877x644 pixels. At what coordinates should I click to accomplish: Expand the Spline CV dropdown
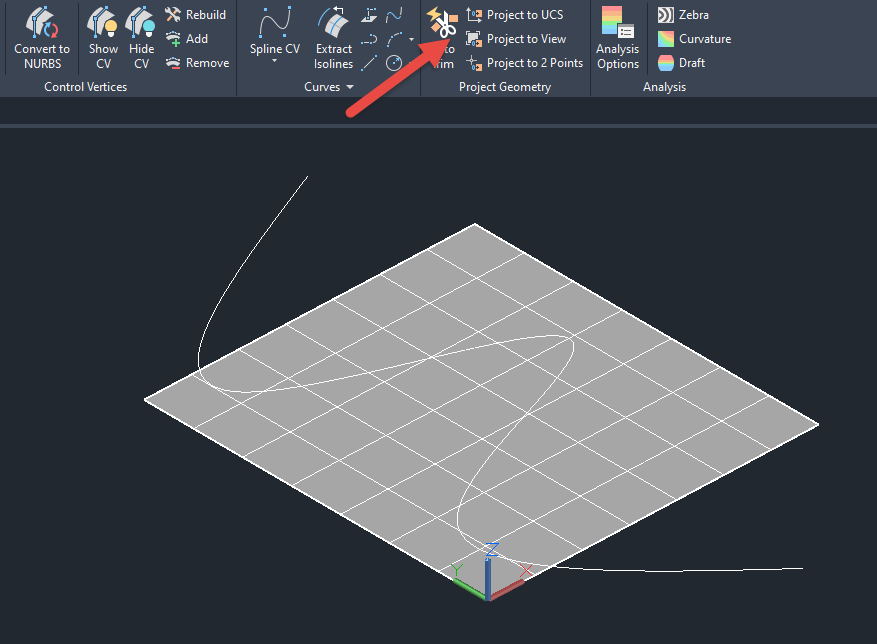point(274,60)
